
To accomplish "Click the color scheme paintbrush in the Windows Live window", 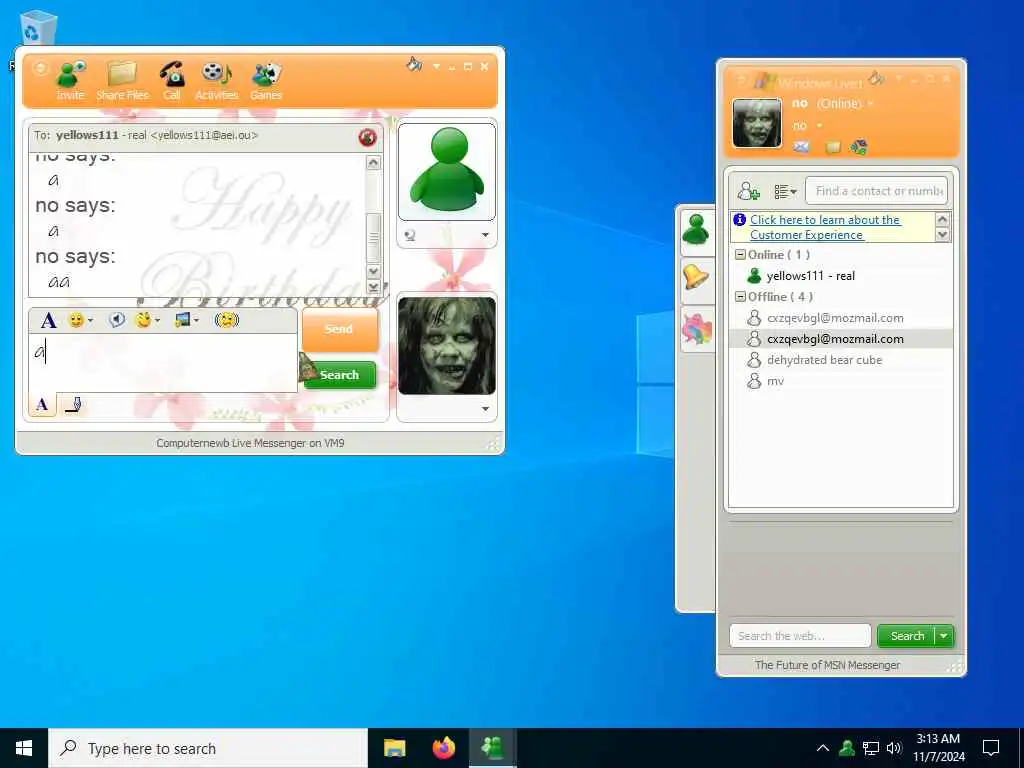I will [x=876, y=79].
